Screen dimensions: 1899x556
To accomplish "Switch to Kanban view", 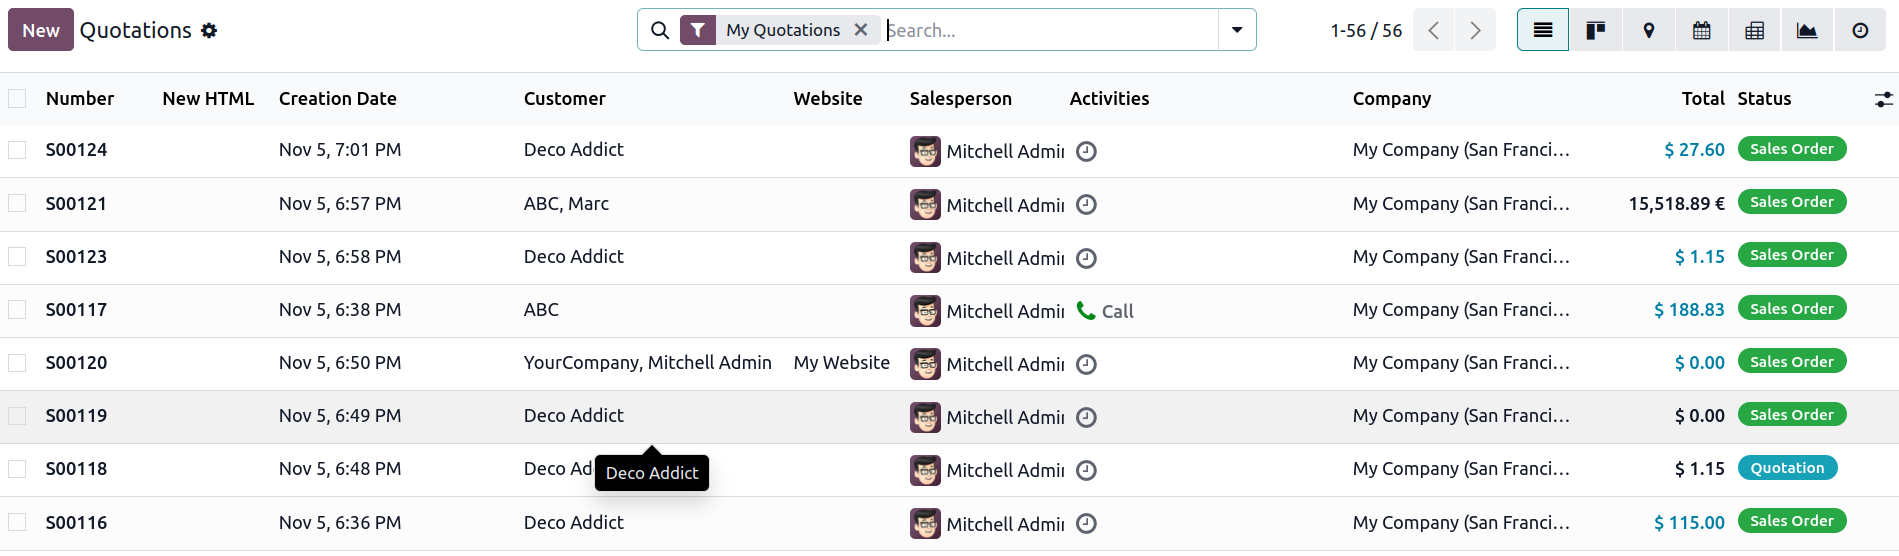I will (x=1595, y=30).
